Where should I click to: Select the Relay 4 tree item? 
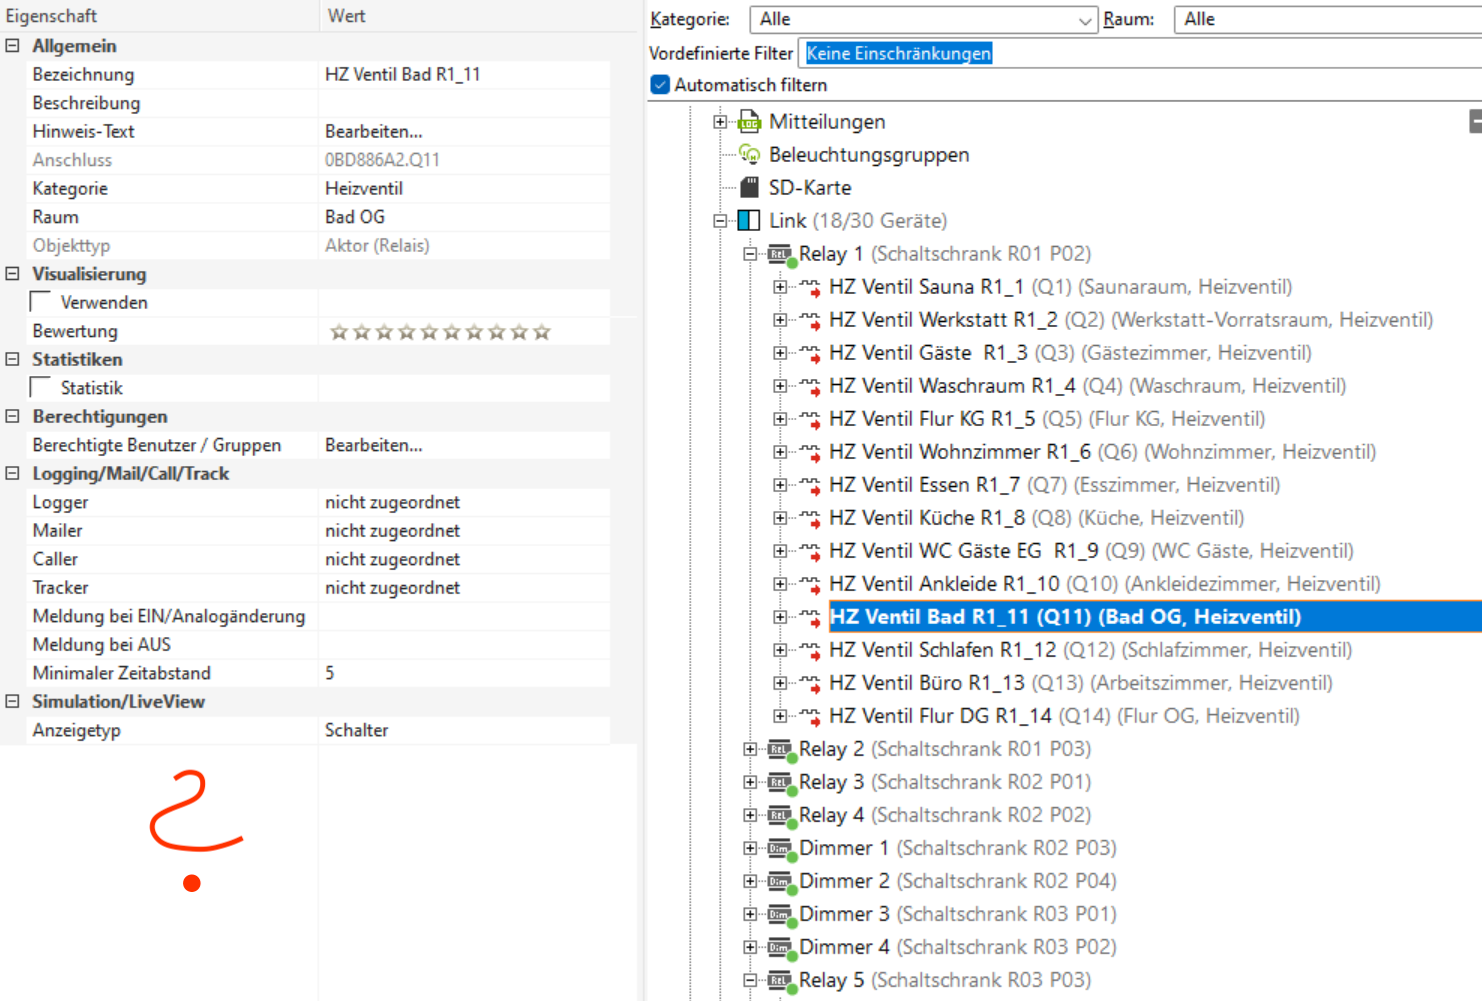[945, 815]
